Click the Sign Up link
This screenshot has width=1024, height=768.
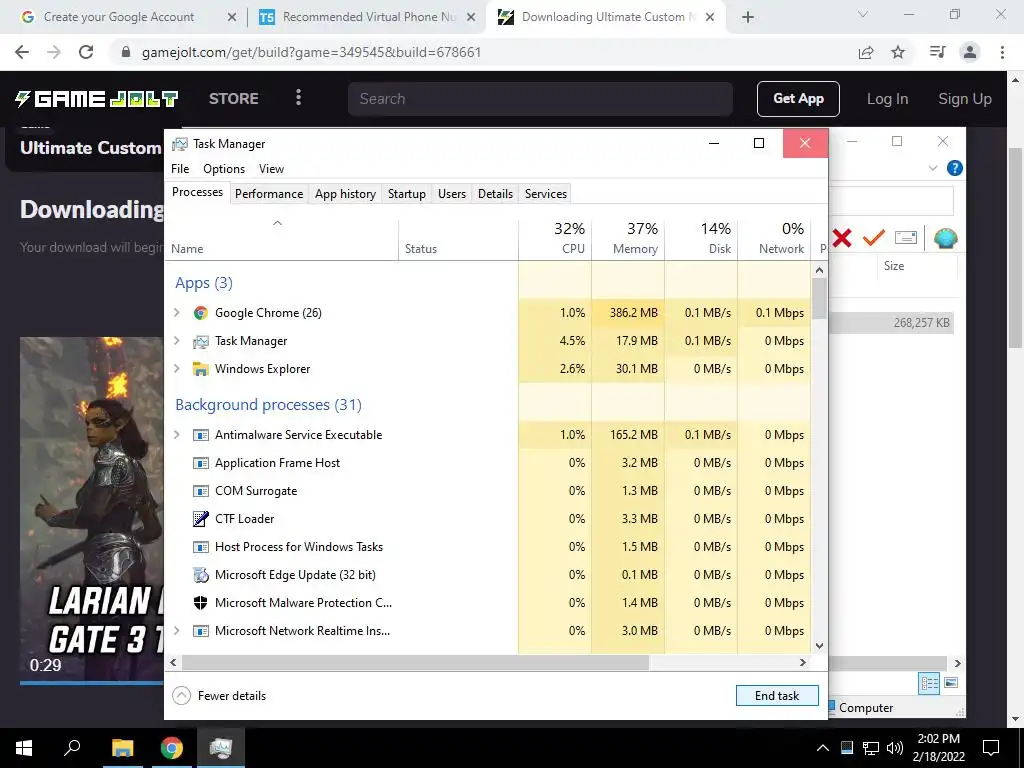point(965,99)
